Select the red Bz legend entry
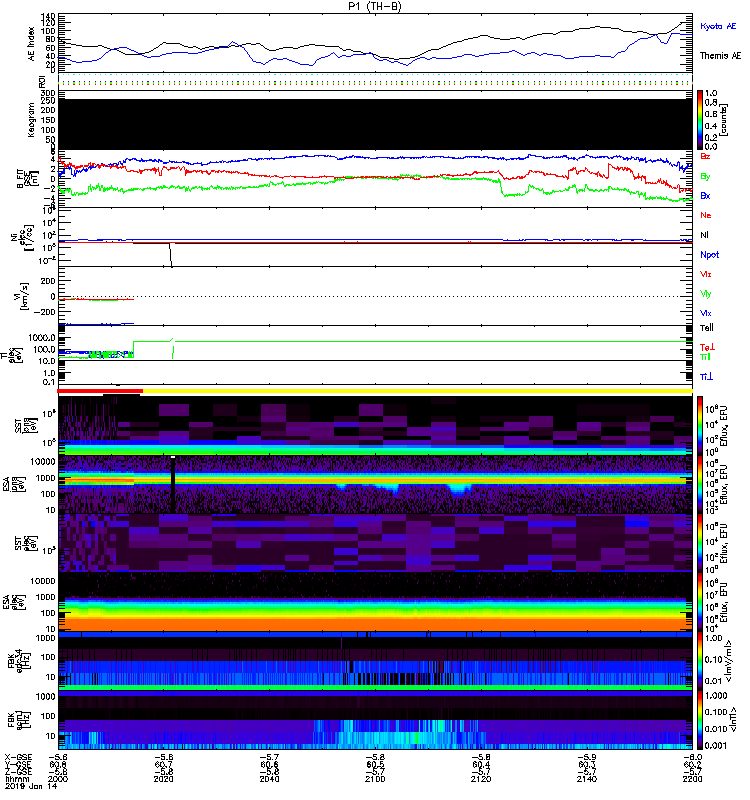Image resolution: width=750 pixels, height=800 pixels. [706, 157]
